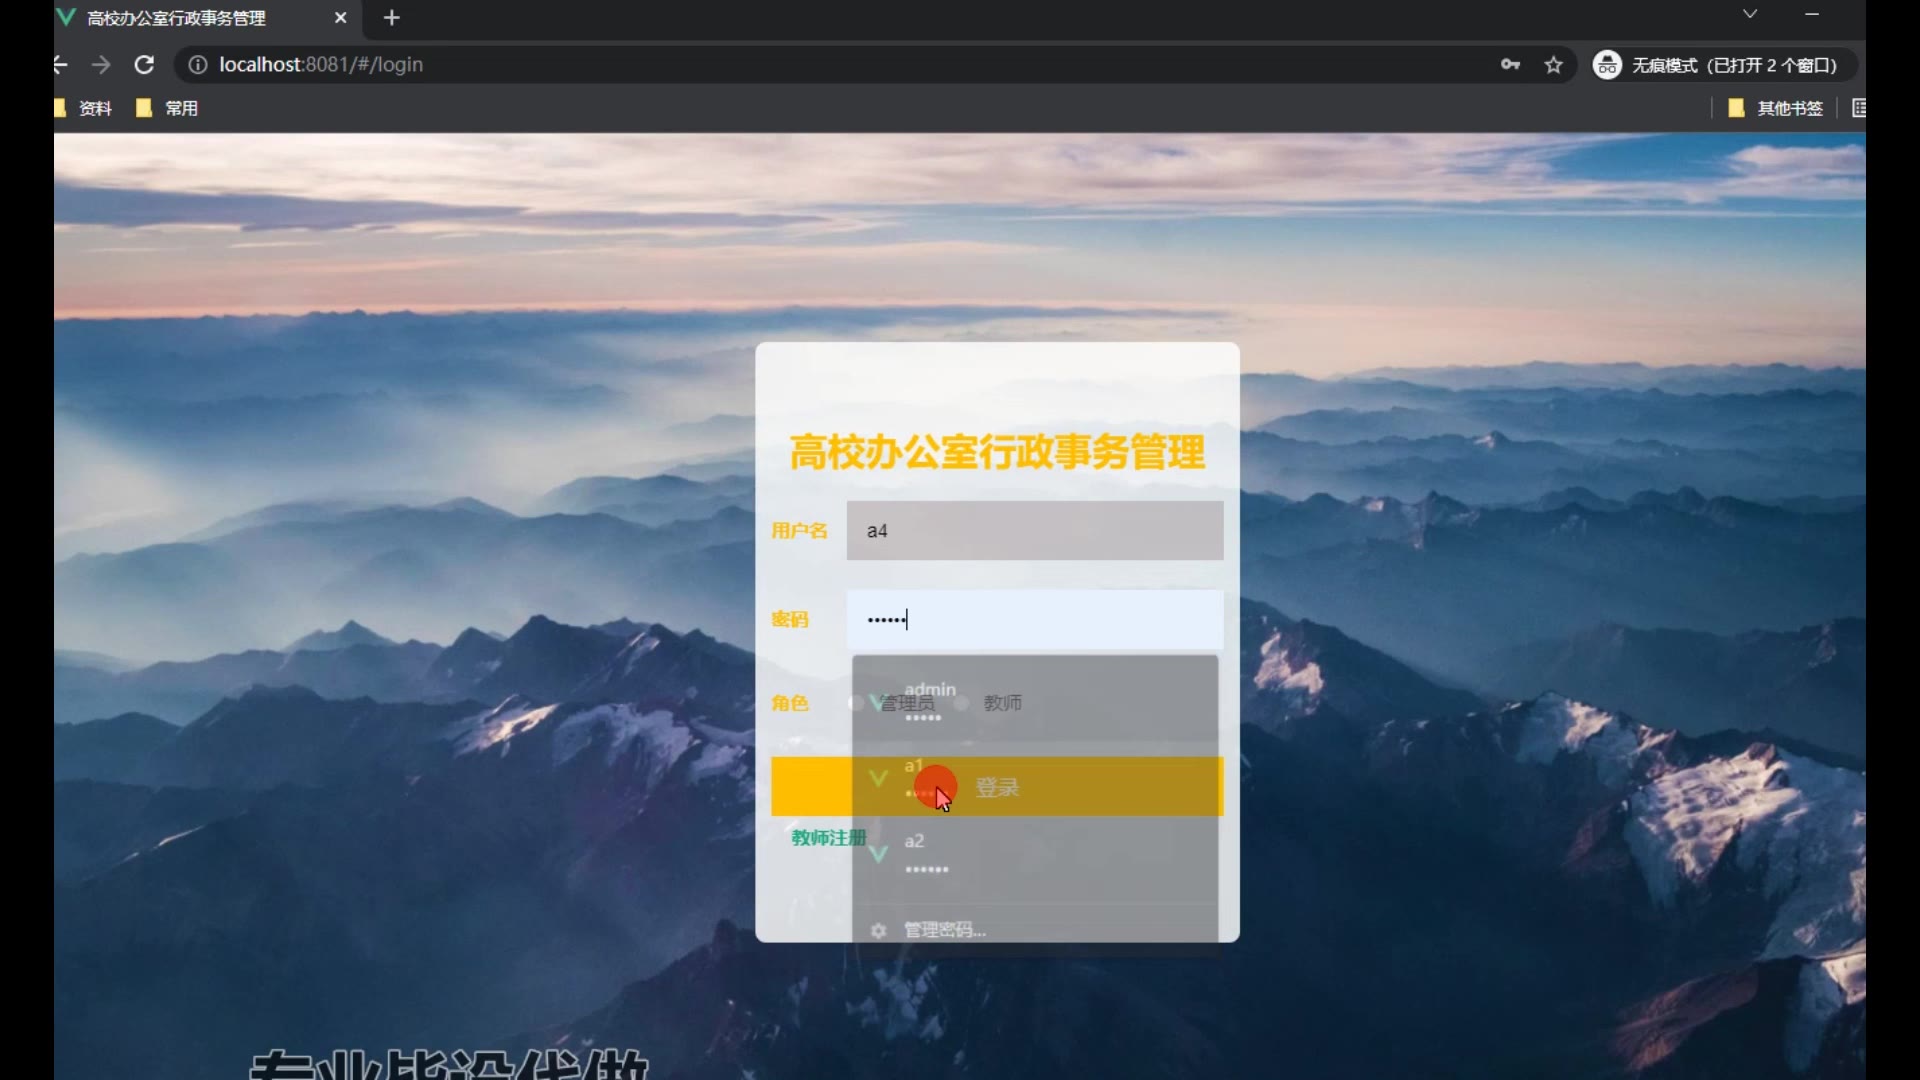The width and height of the screenshot is (1920, 1080).
Task: Open the password key icon in address bar
Action: (1510, 65)
